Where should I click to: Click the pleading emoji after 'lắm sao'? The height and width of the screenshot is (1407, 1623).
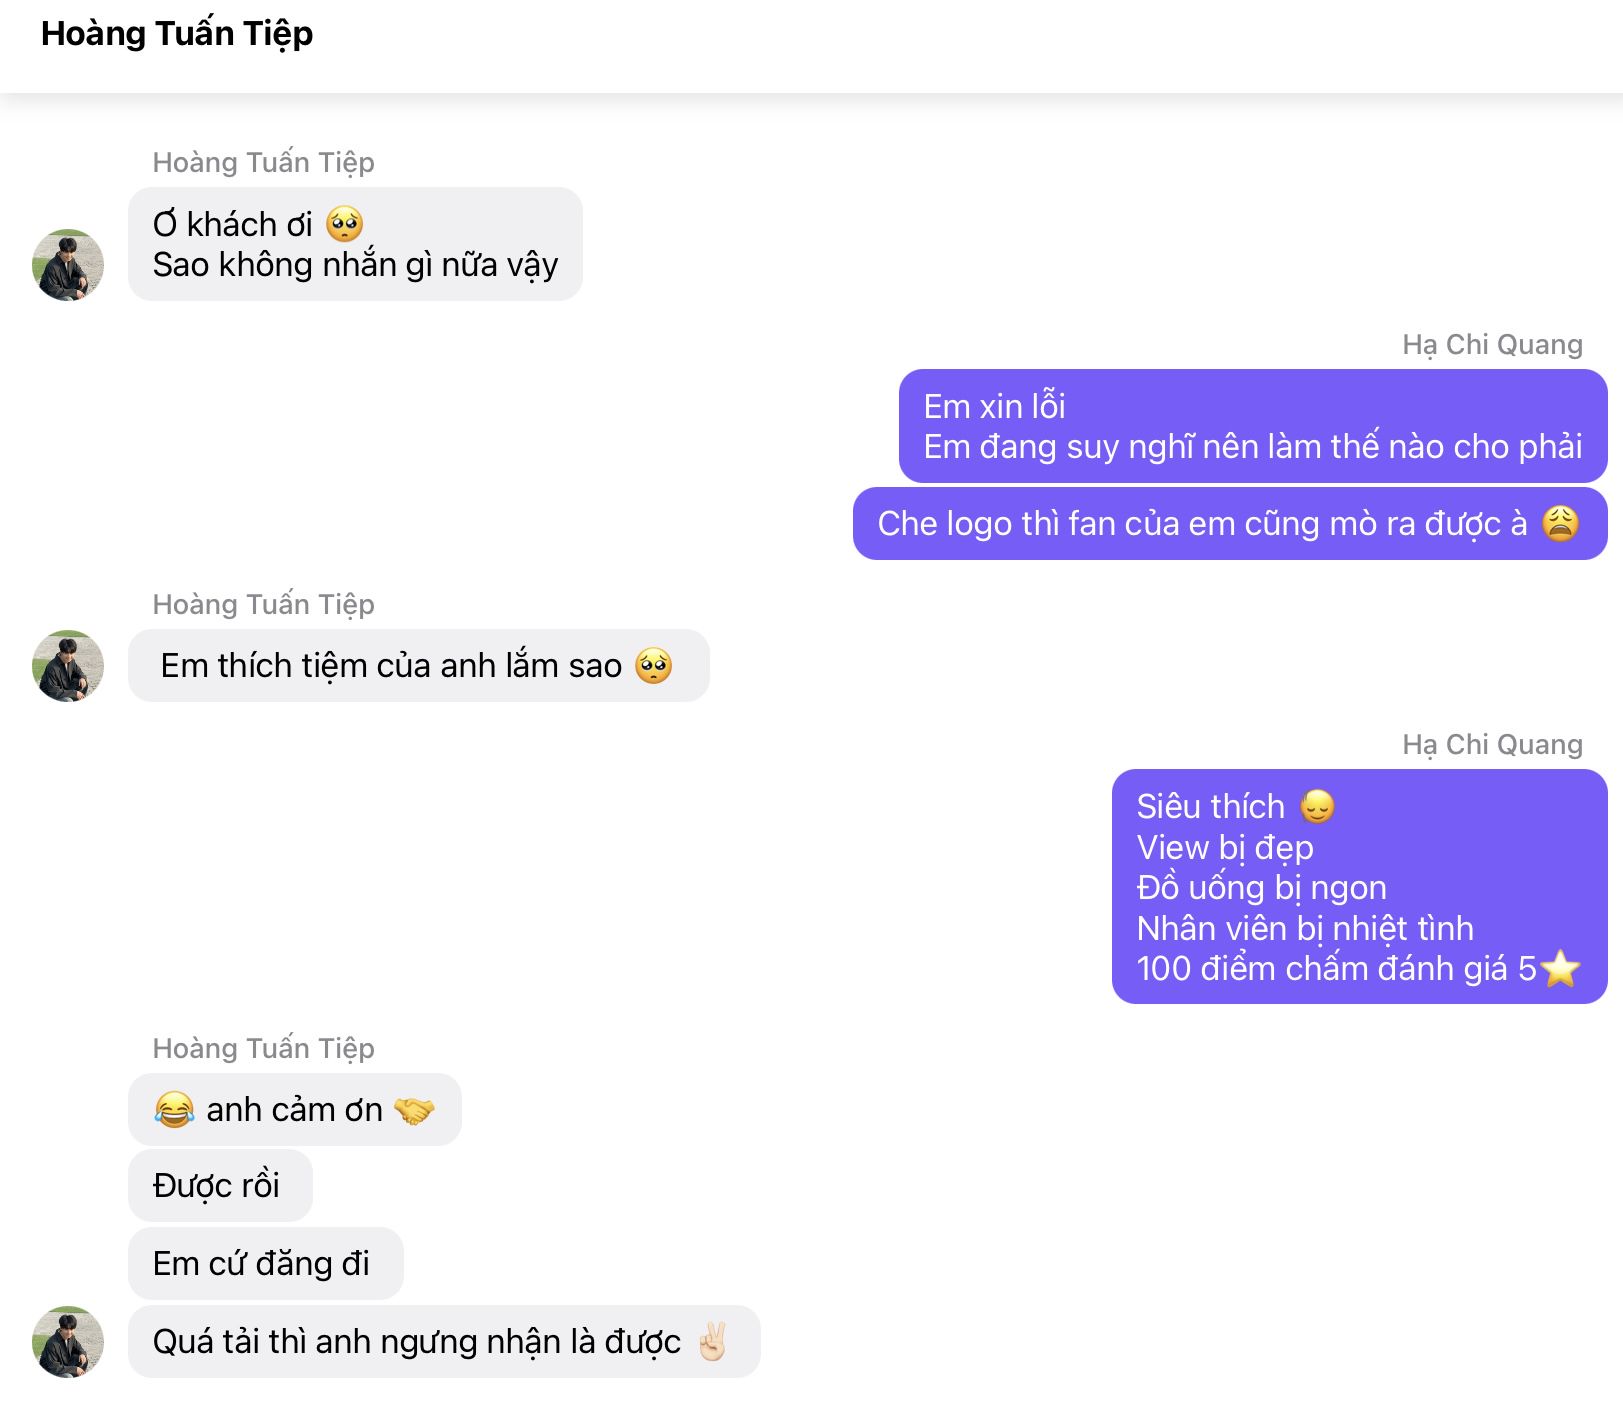[654, 666]
